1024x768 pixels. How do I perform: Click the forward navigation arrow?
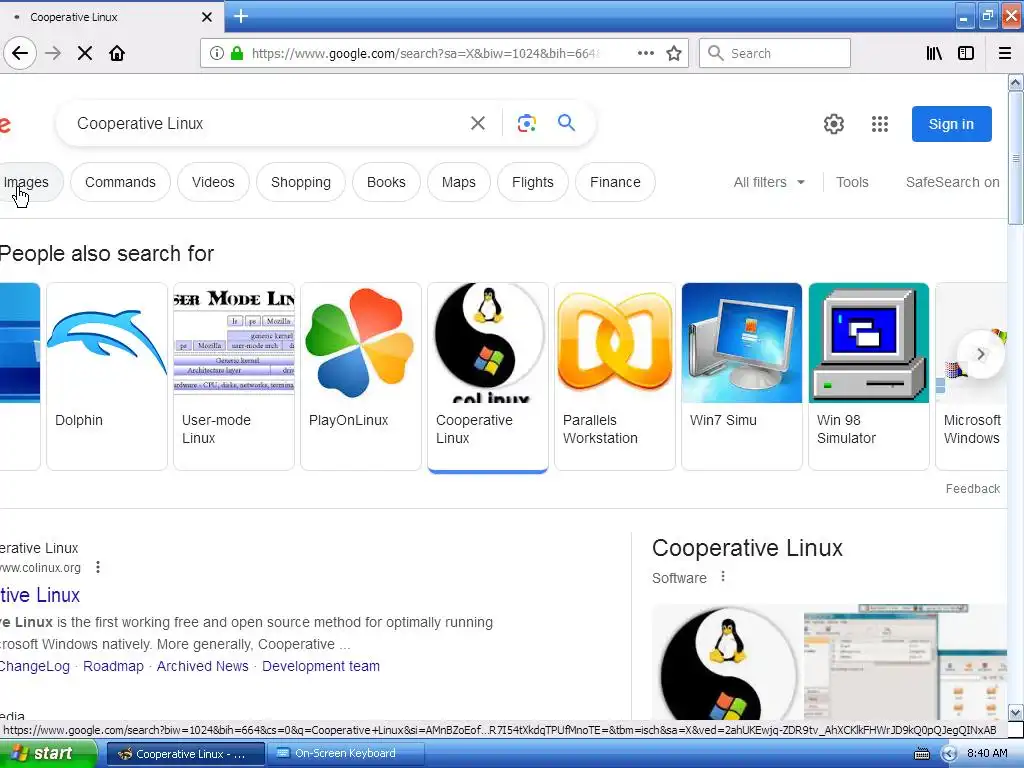(x=53, y=53)
